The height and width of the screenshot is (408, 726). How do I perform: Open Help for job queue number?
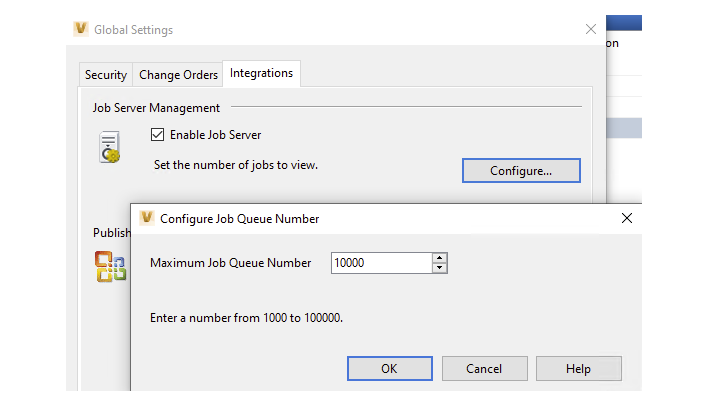click(x=578, y=369)
